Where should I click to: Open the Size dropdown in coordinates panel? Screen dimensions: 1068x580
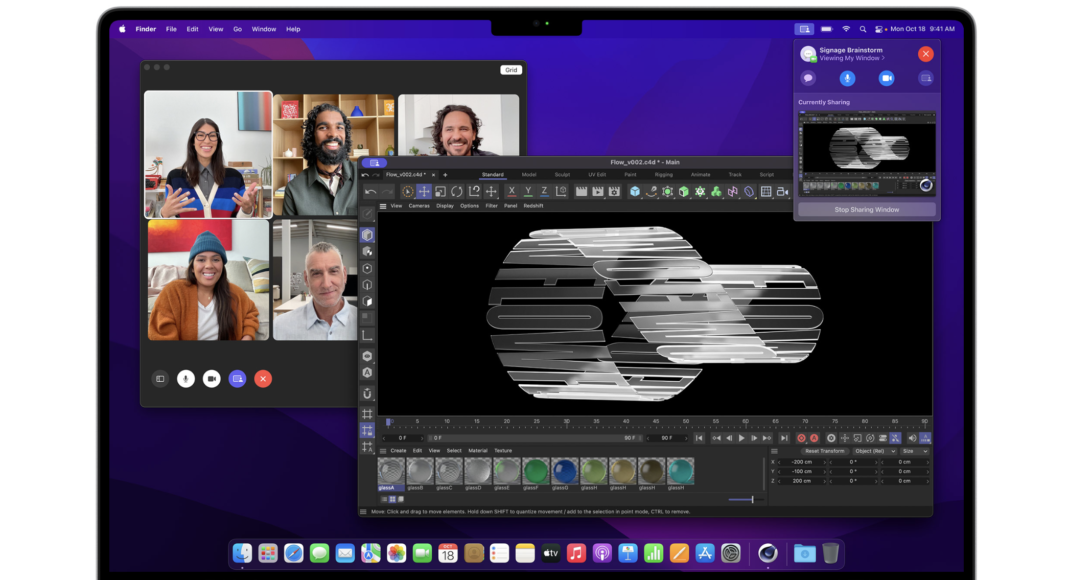915,451
